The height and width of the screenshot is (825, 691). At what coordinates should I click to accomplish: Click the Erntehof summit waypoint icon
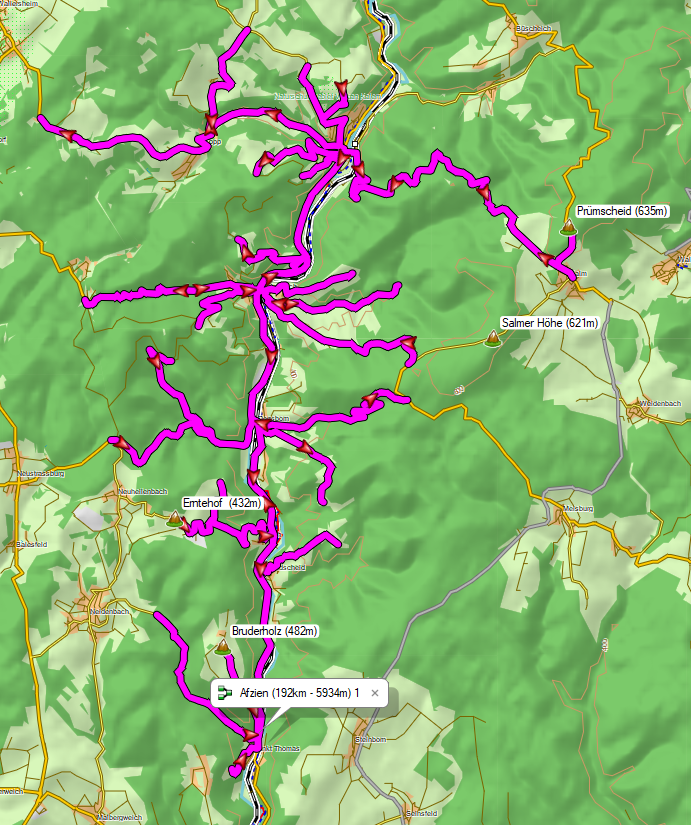175,518
